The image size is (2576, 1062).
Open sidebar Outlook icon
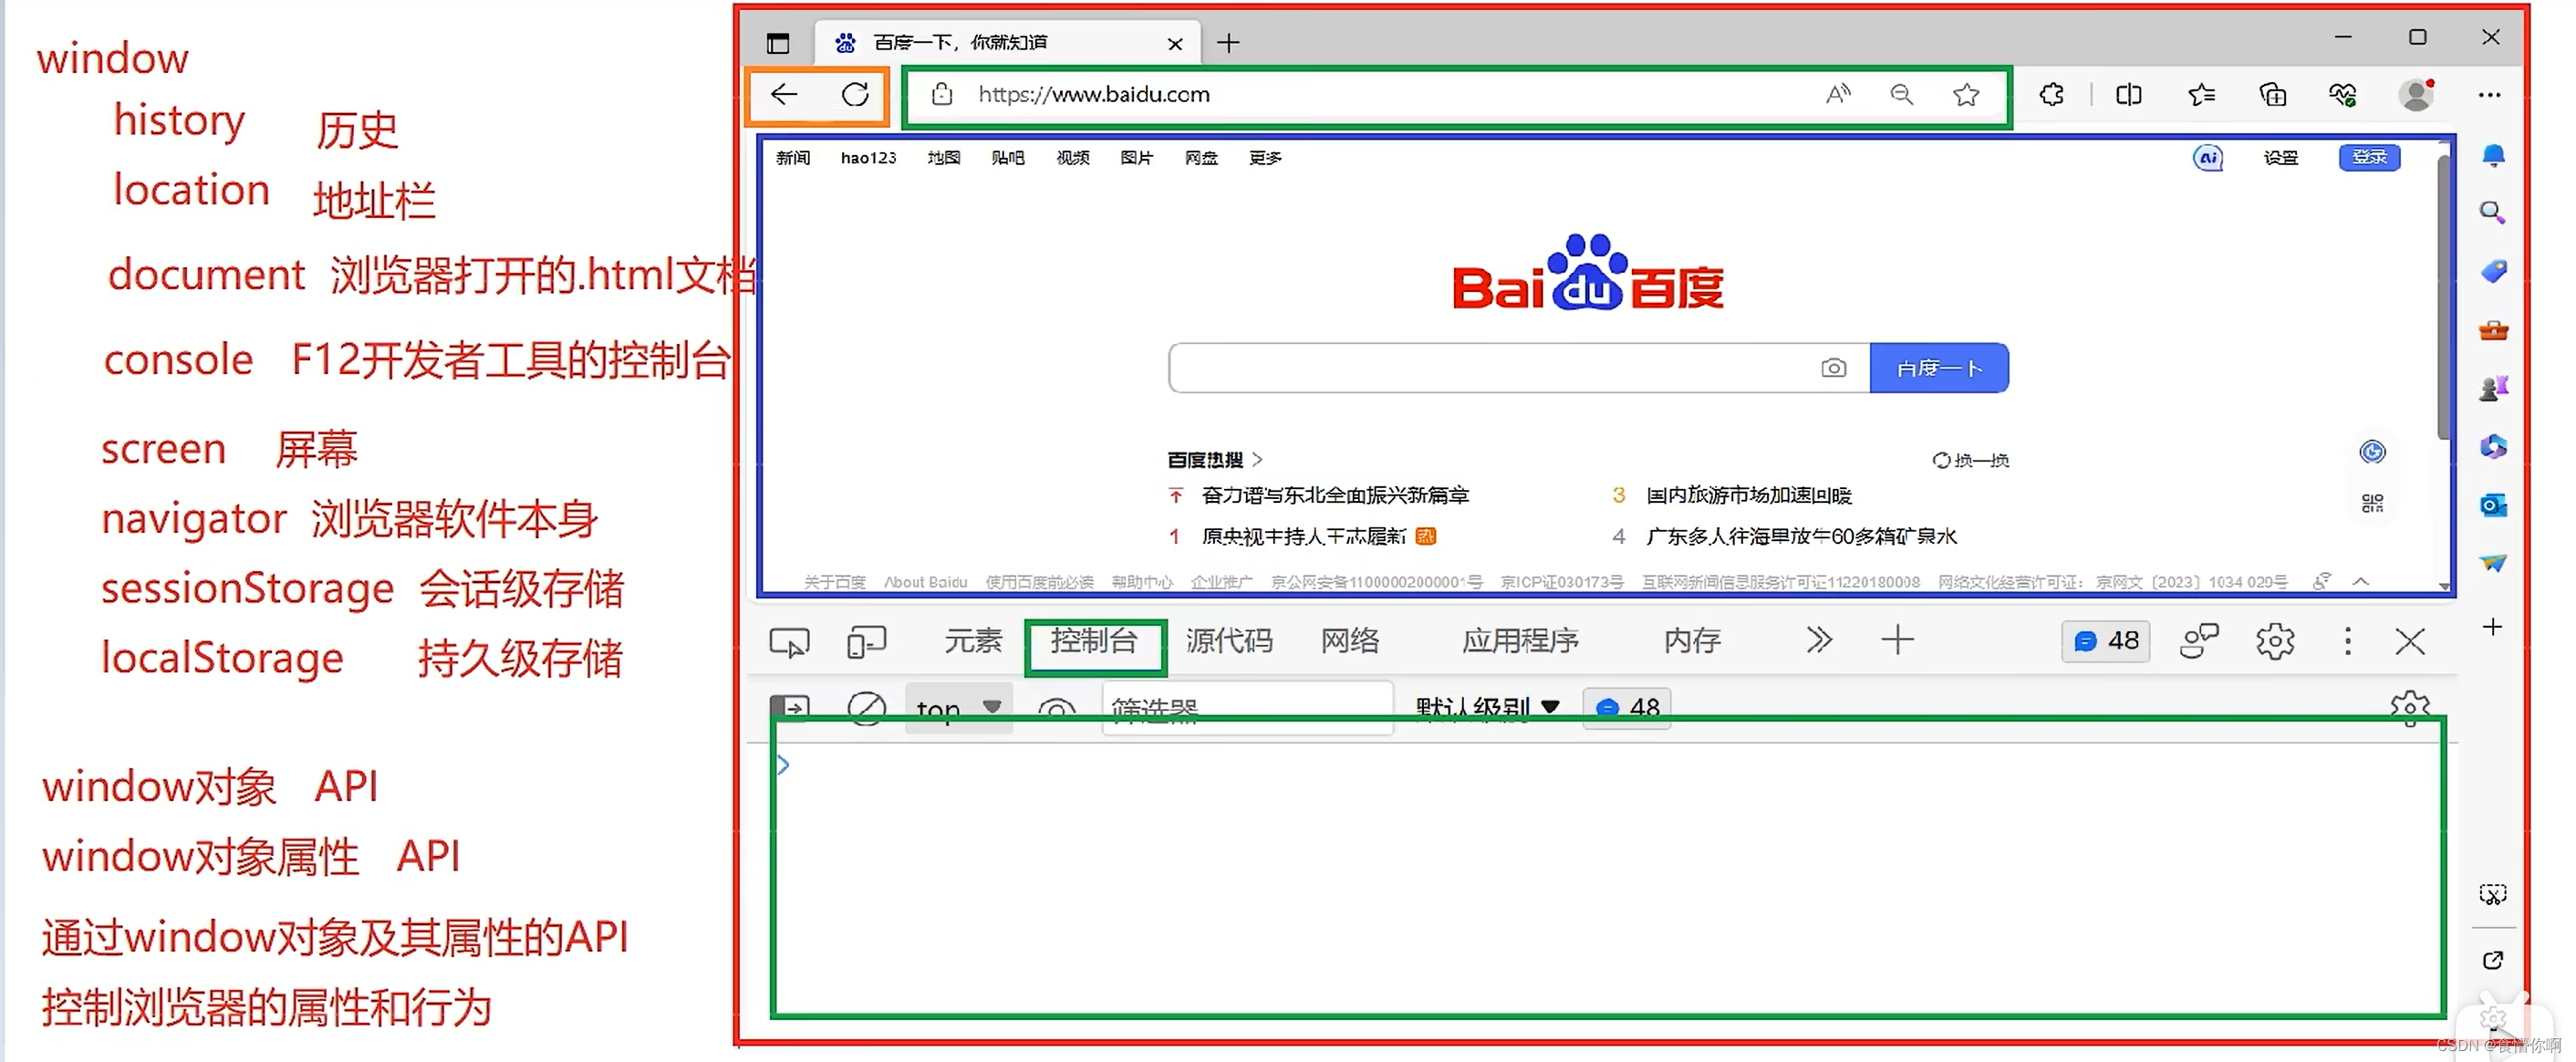click(x=2493, y=505)
